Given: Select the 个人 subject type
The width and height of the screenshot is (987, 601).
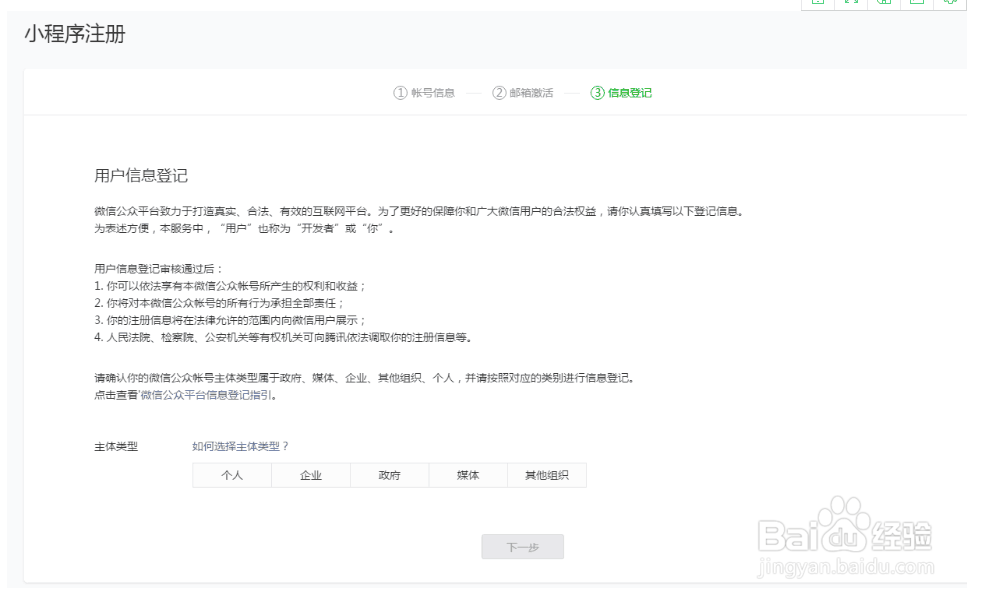Looking at the screenshot, I should click(232, 475).
